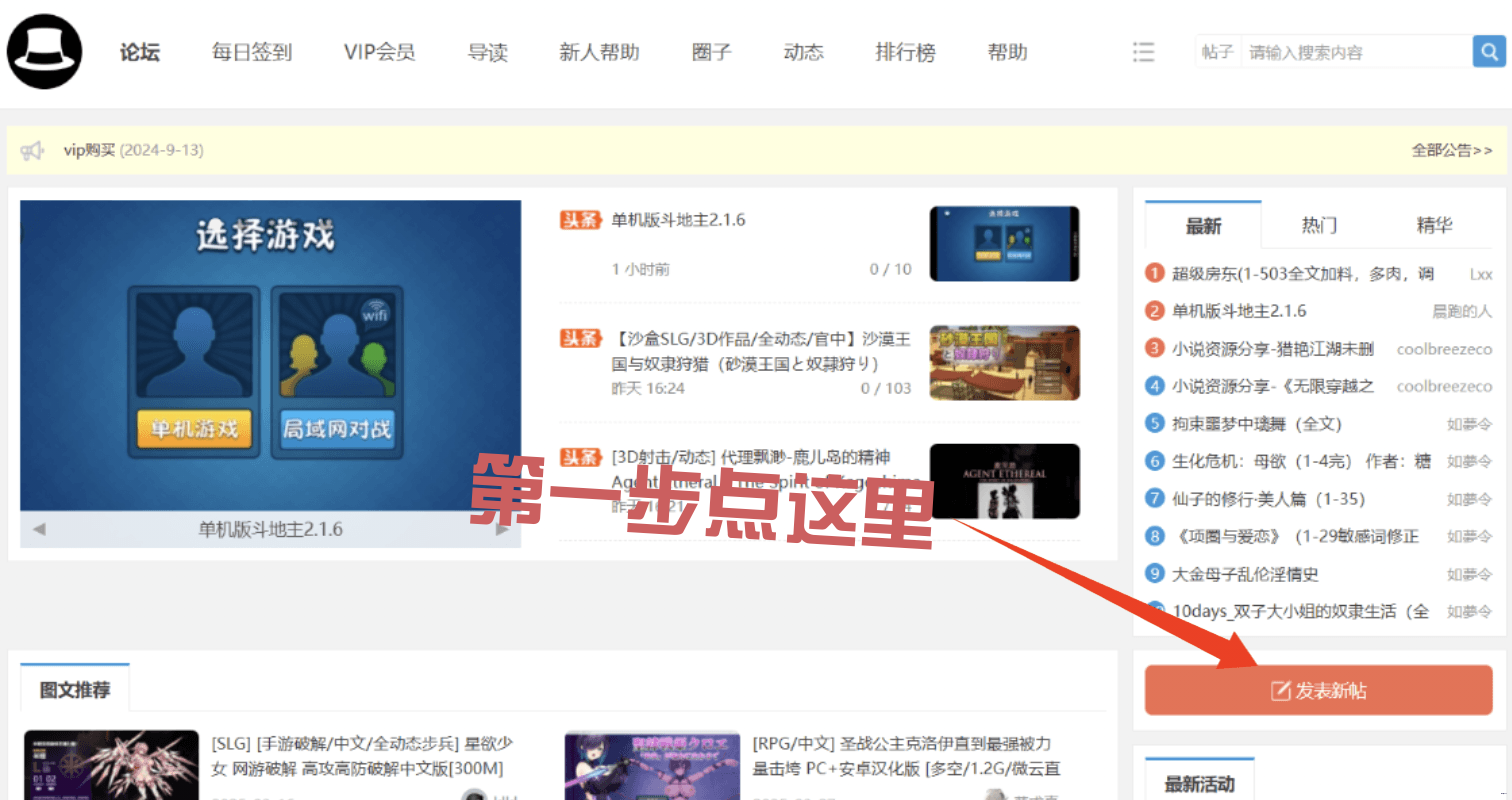Screen dimensions: 1512x800
Task: Open the 全部公告>> link
Action: (x=1451, y=151)
